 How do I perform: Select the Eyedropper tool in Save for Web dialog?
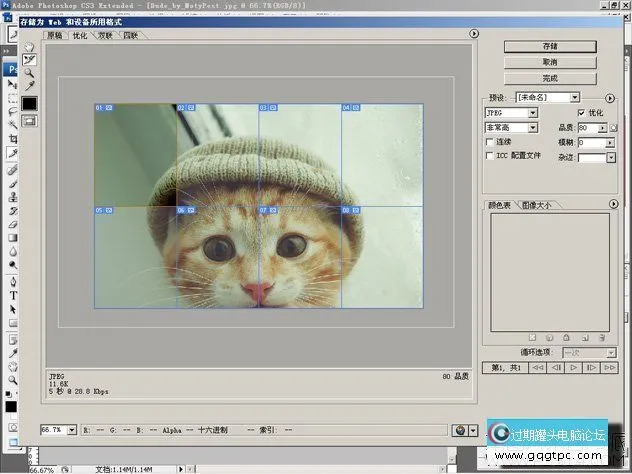(29, 86)
